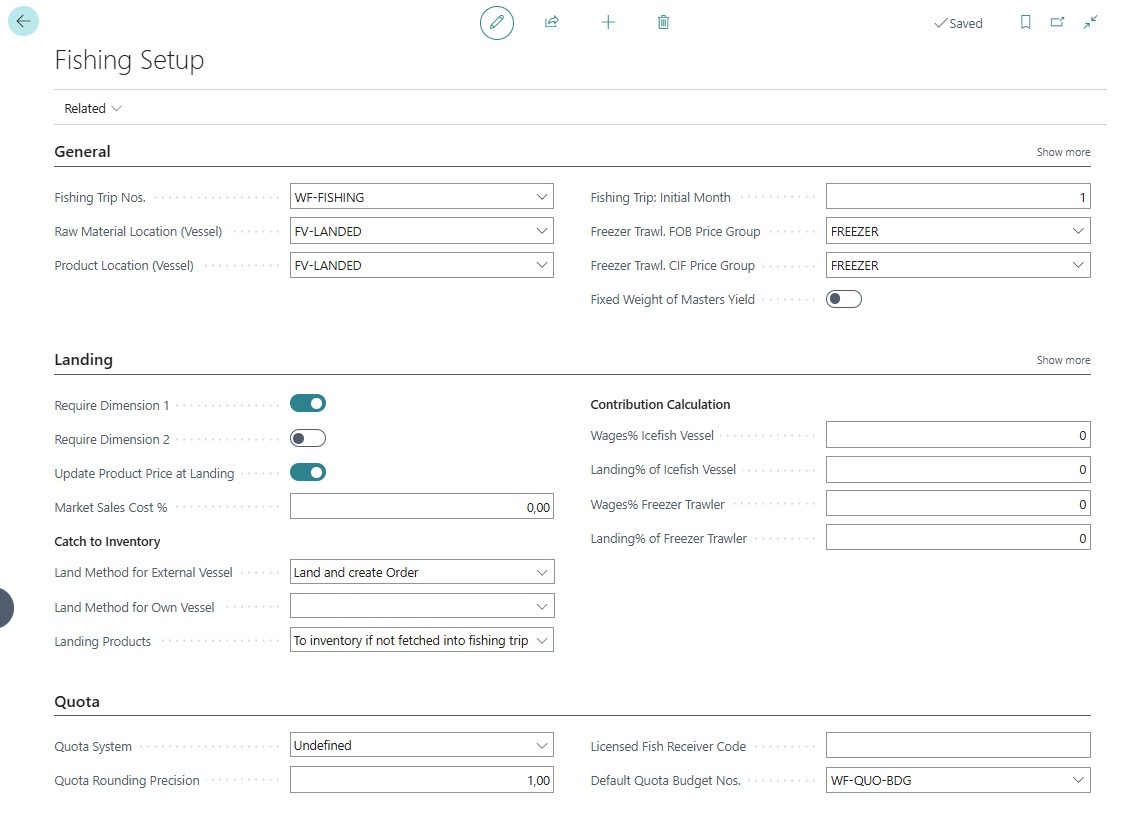Collapse the General section header

pos(82,152)
